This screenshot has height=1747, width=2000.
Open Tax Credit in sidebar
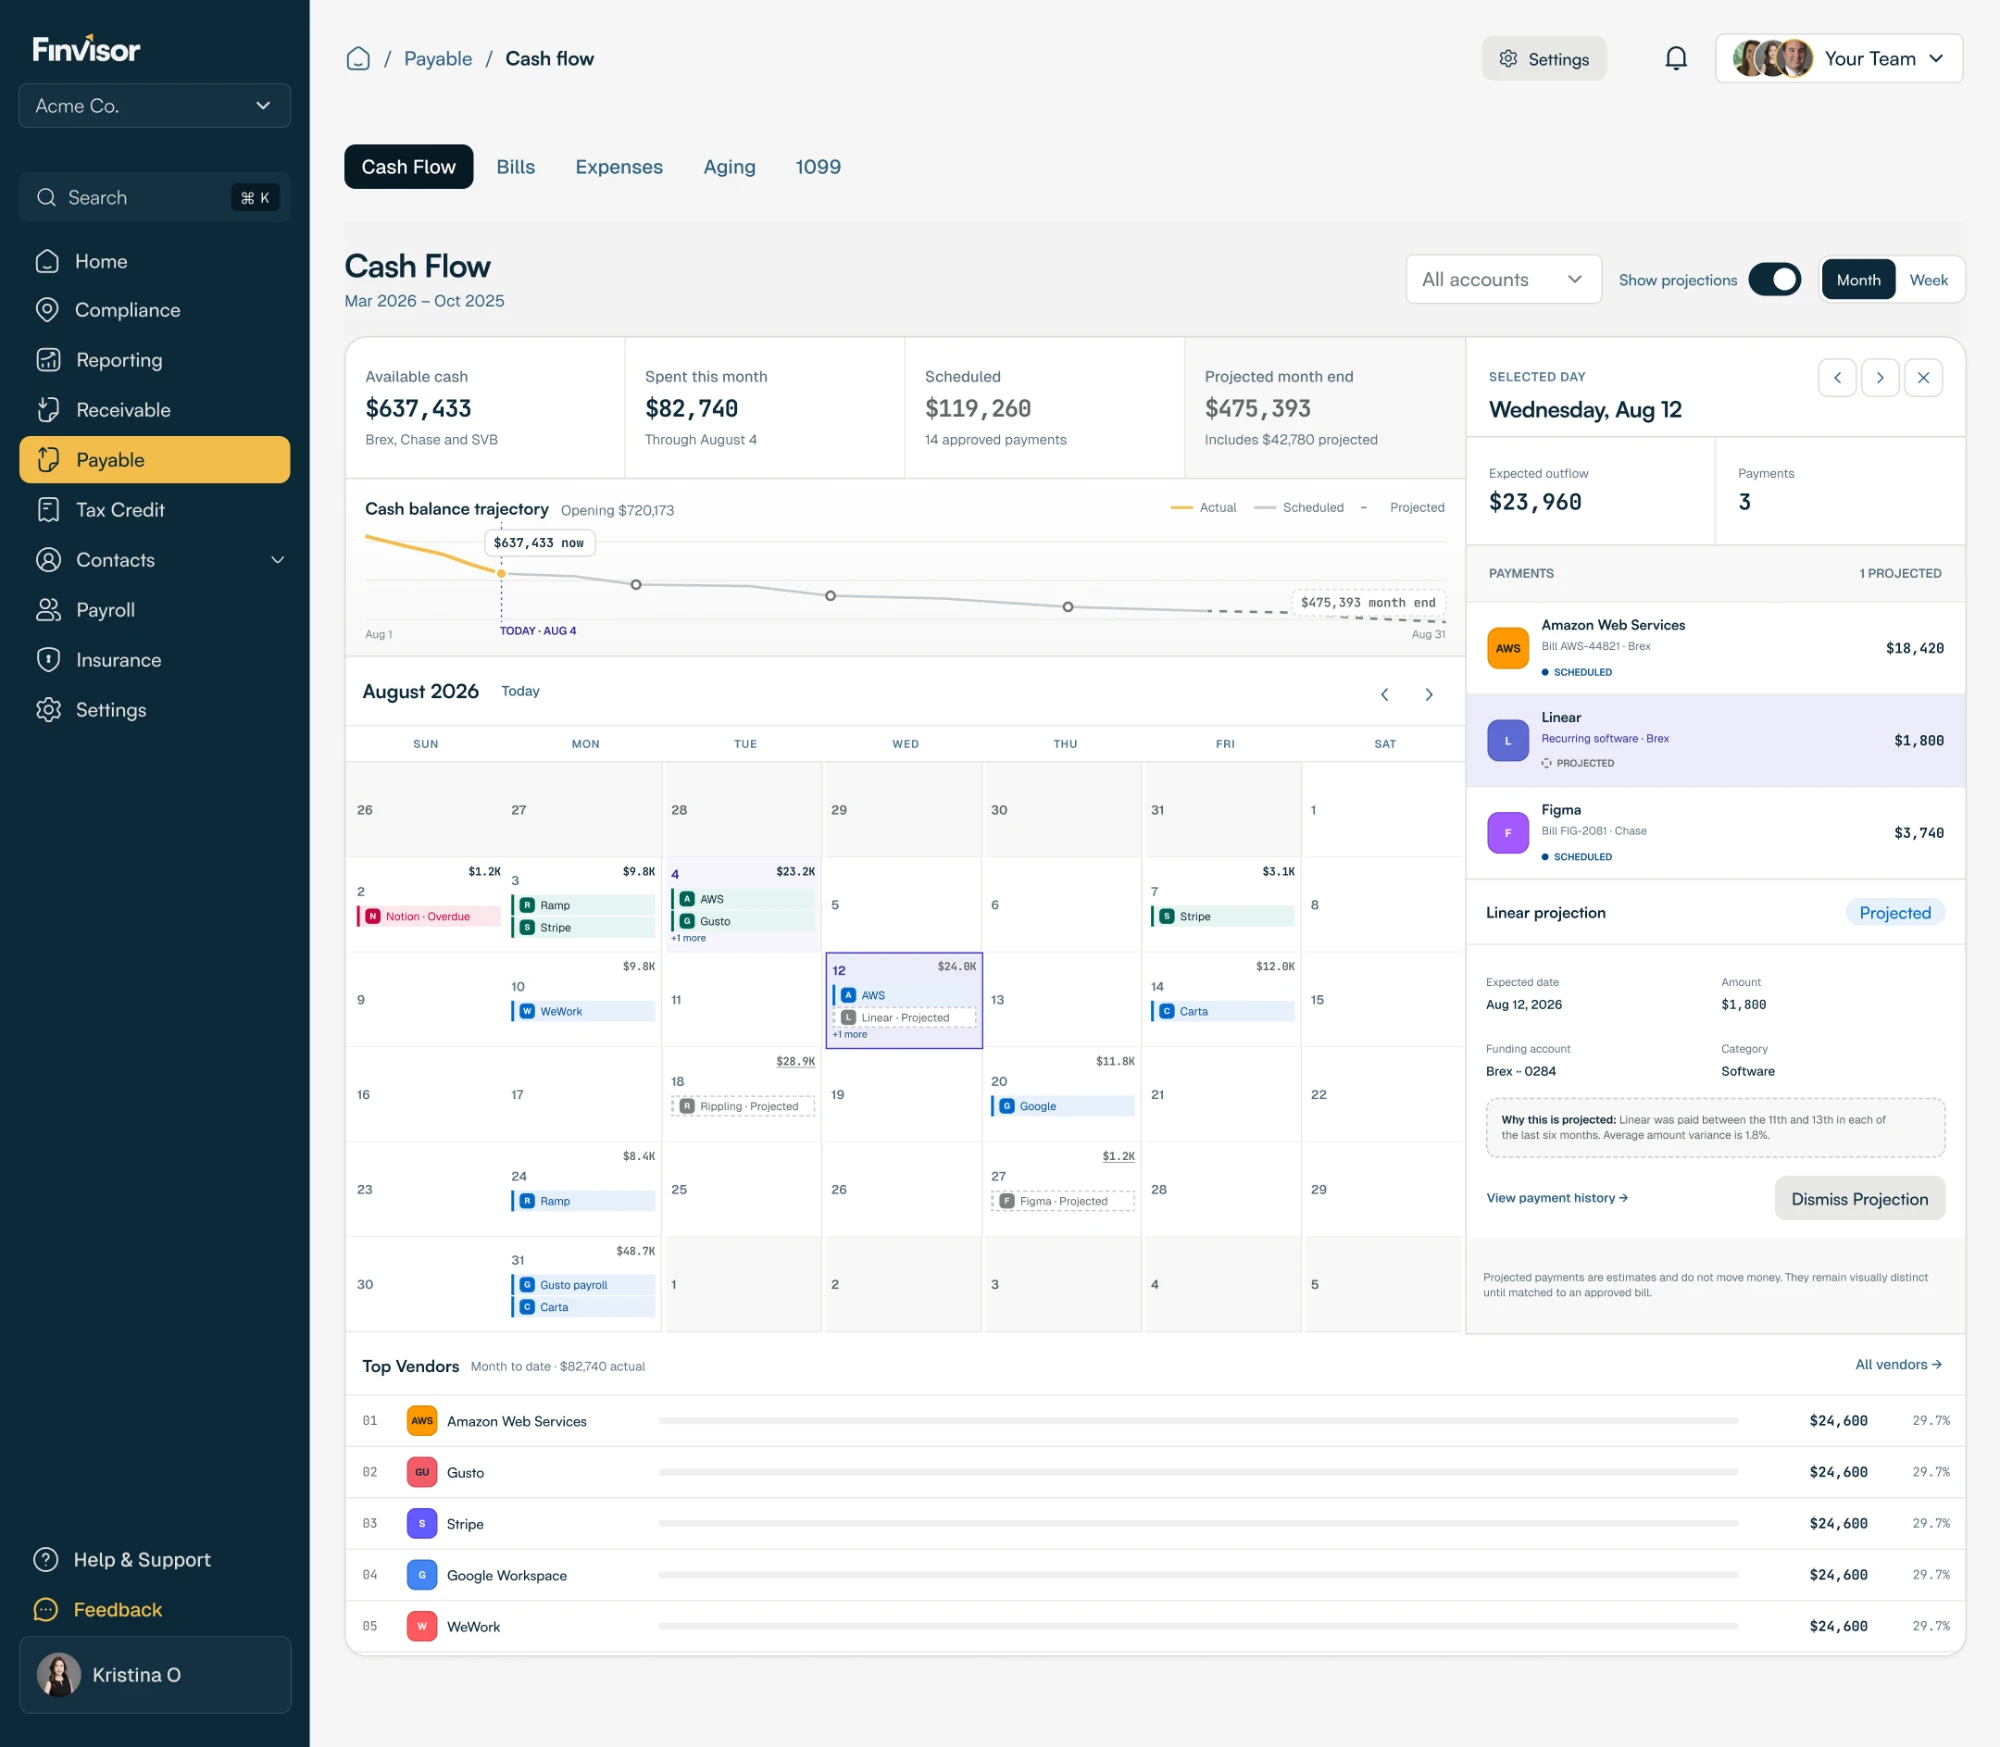coord(155,510)
